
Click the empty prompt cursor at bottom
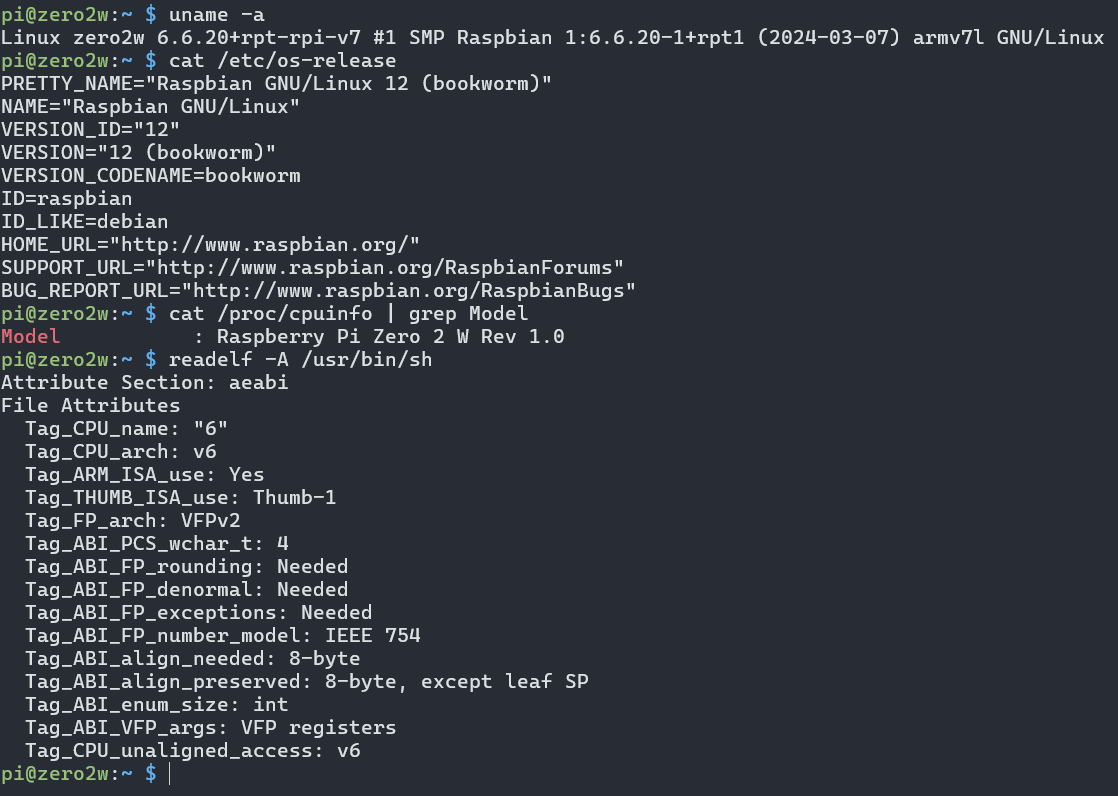[170, 773]
